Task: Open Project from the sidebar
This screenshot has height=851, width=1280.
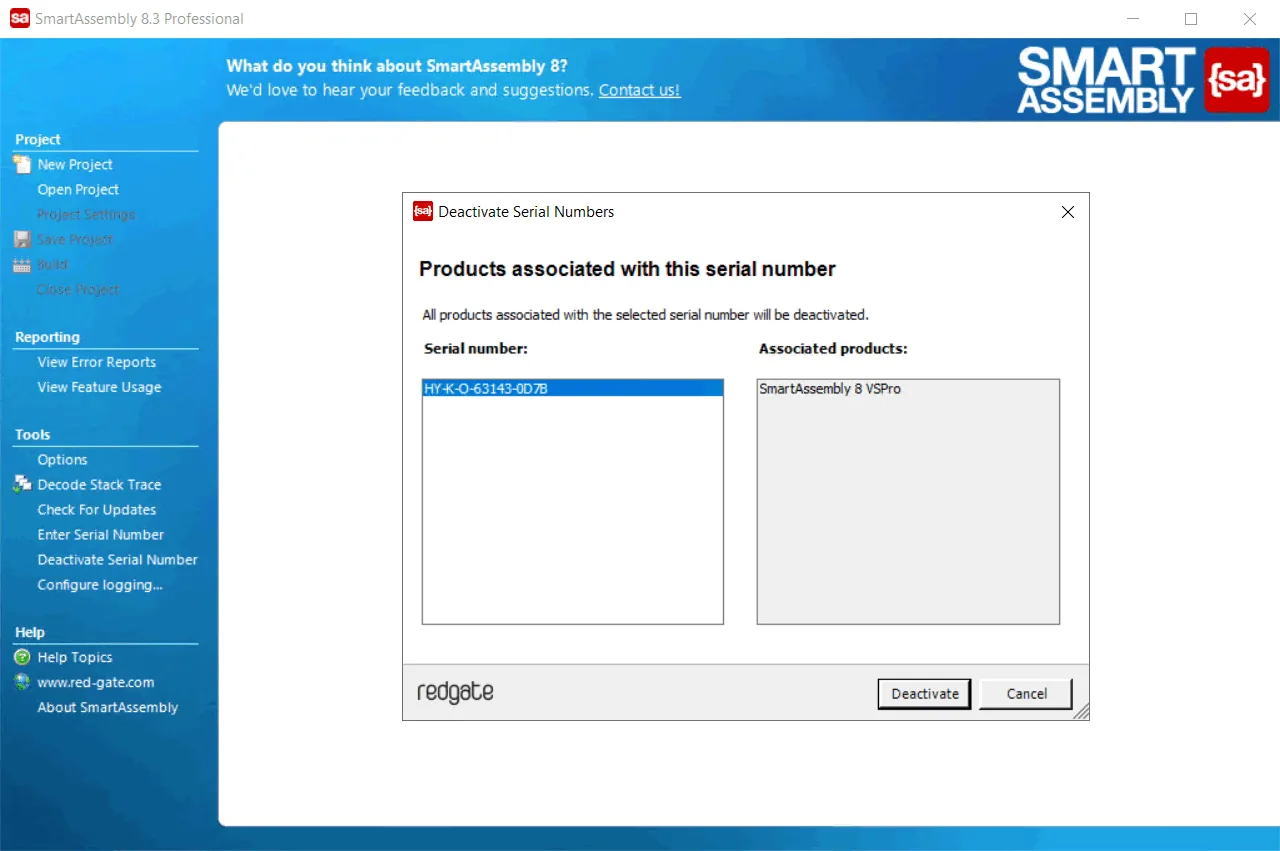Action: click(78, 189)
